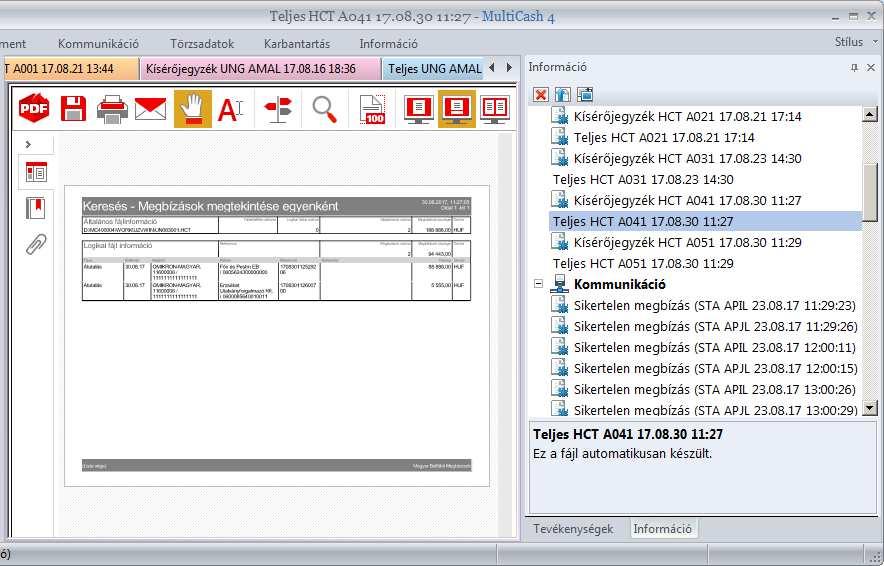This screenshot has width=884, height=566.
Task: Expand the viewer side panel chevron
Action: tap(28, 144)
